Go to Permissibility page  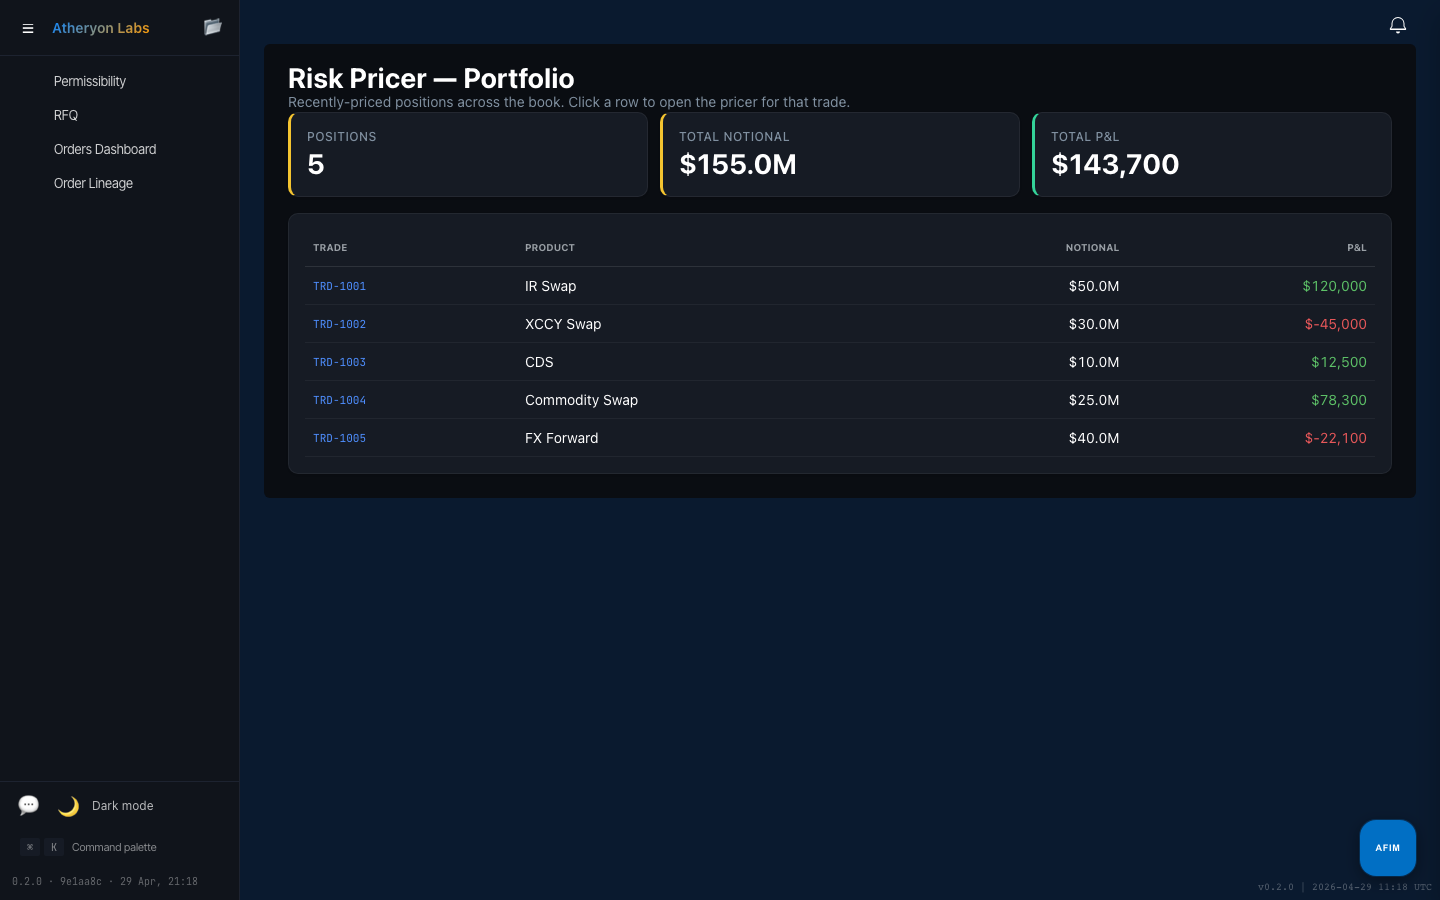[x=90, y=81]
